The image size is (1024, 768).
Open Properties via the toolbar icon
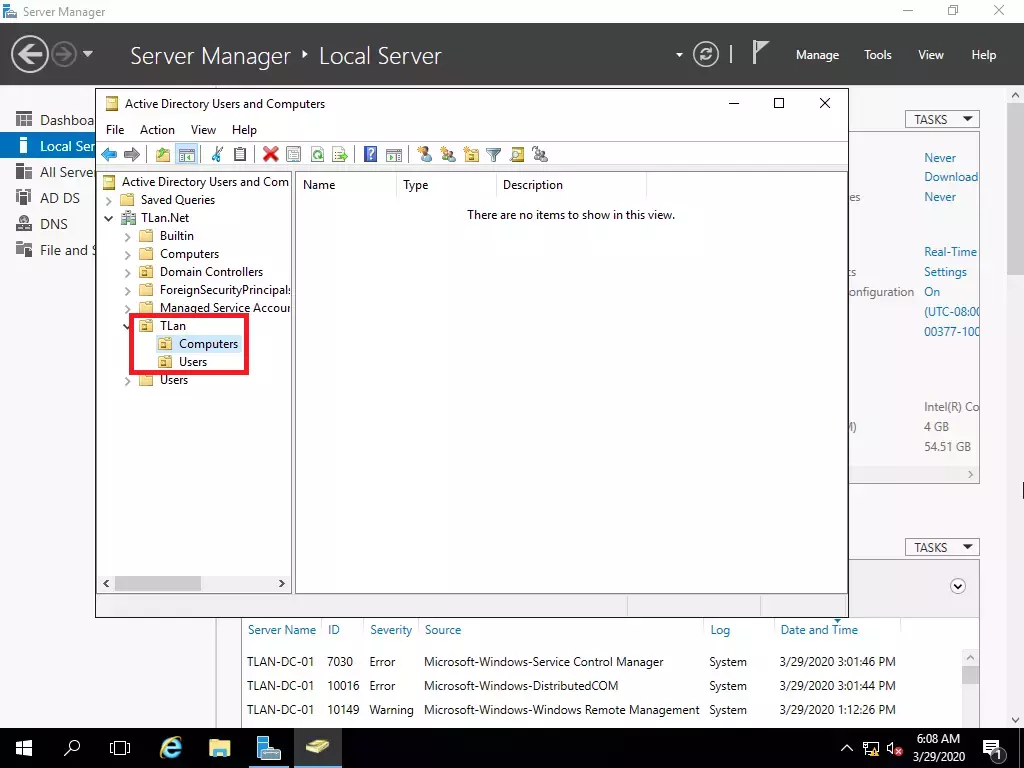[x=294, y=155]
